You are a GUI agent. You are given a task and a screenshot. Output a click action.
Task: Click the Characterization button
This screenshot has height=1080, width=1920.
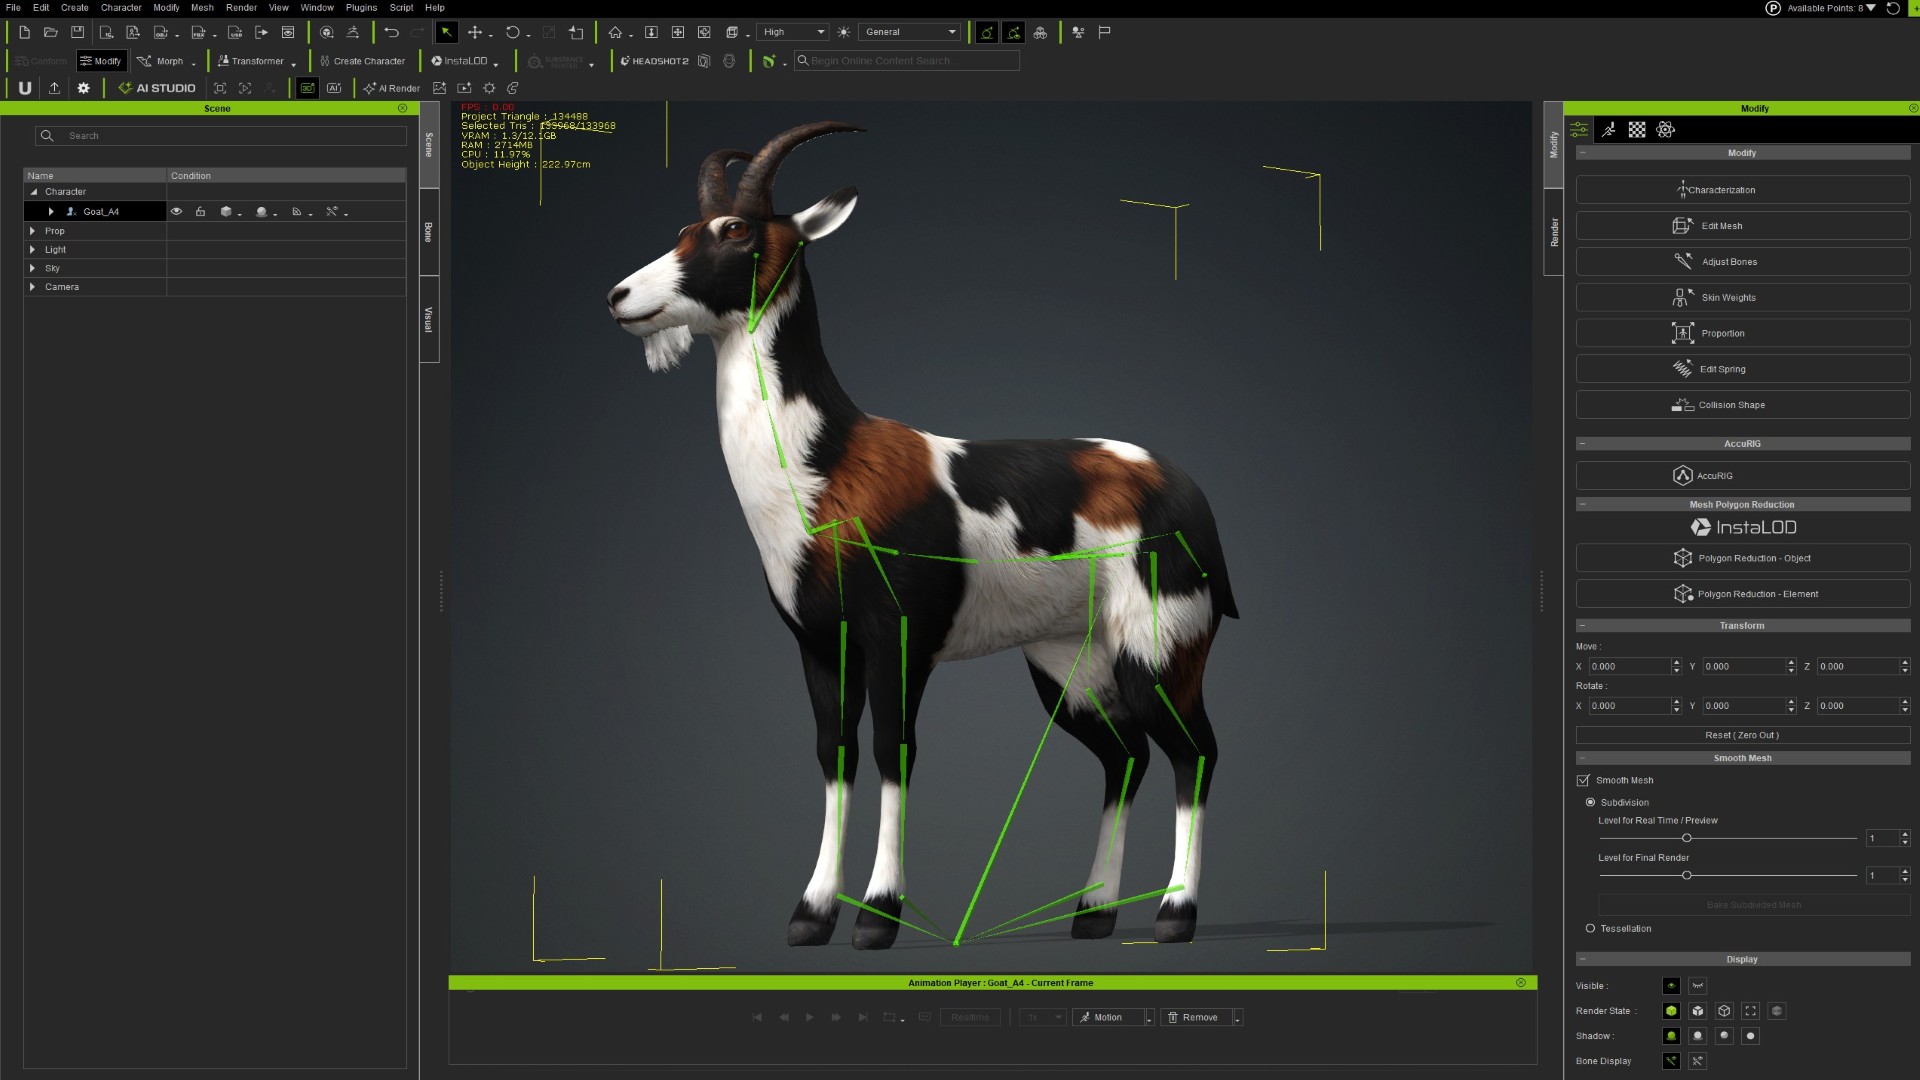point(1742,190)
